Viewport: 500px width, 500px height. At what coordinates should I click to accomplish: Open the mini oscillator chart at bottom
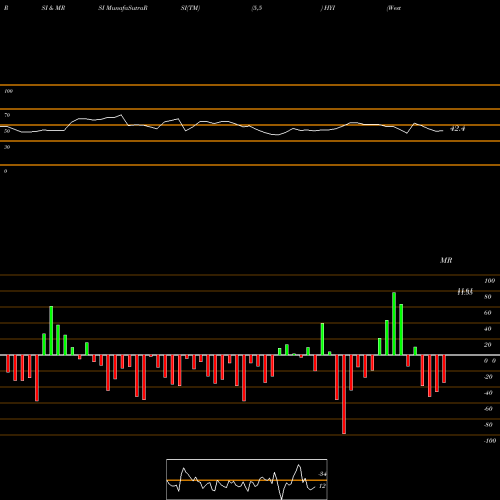[x=247, y=479]
